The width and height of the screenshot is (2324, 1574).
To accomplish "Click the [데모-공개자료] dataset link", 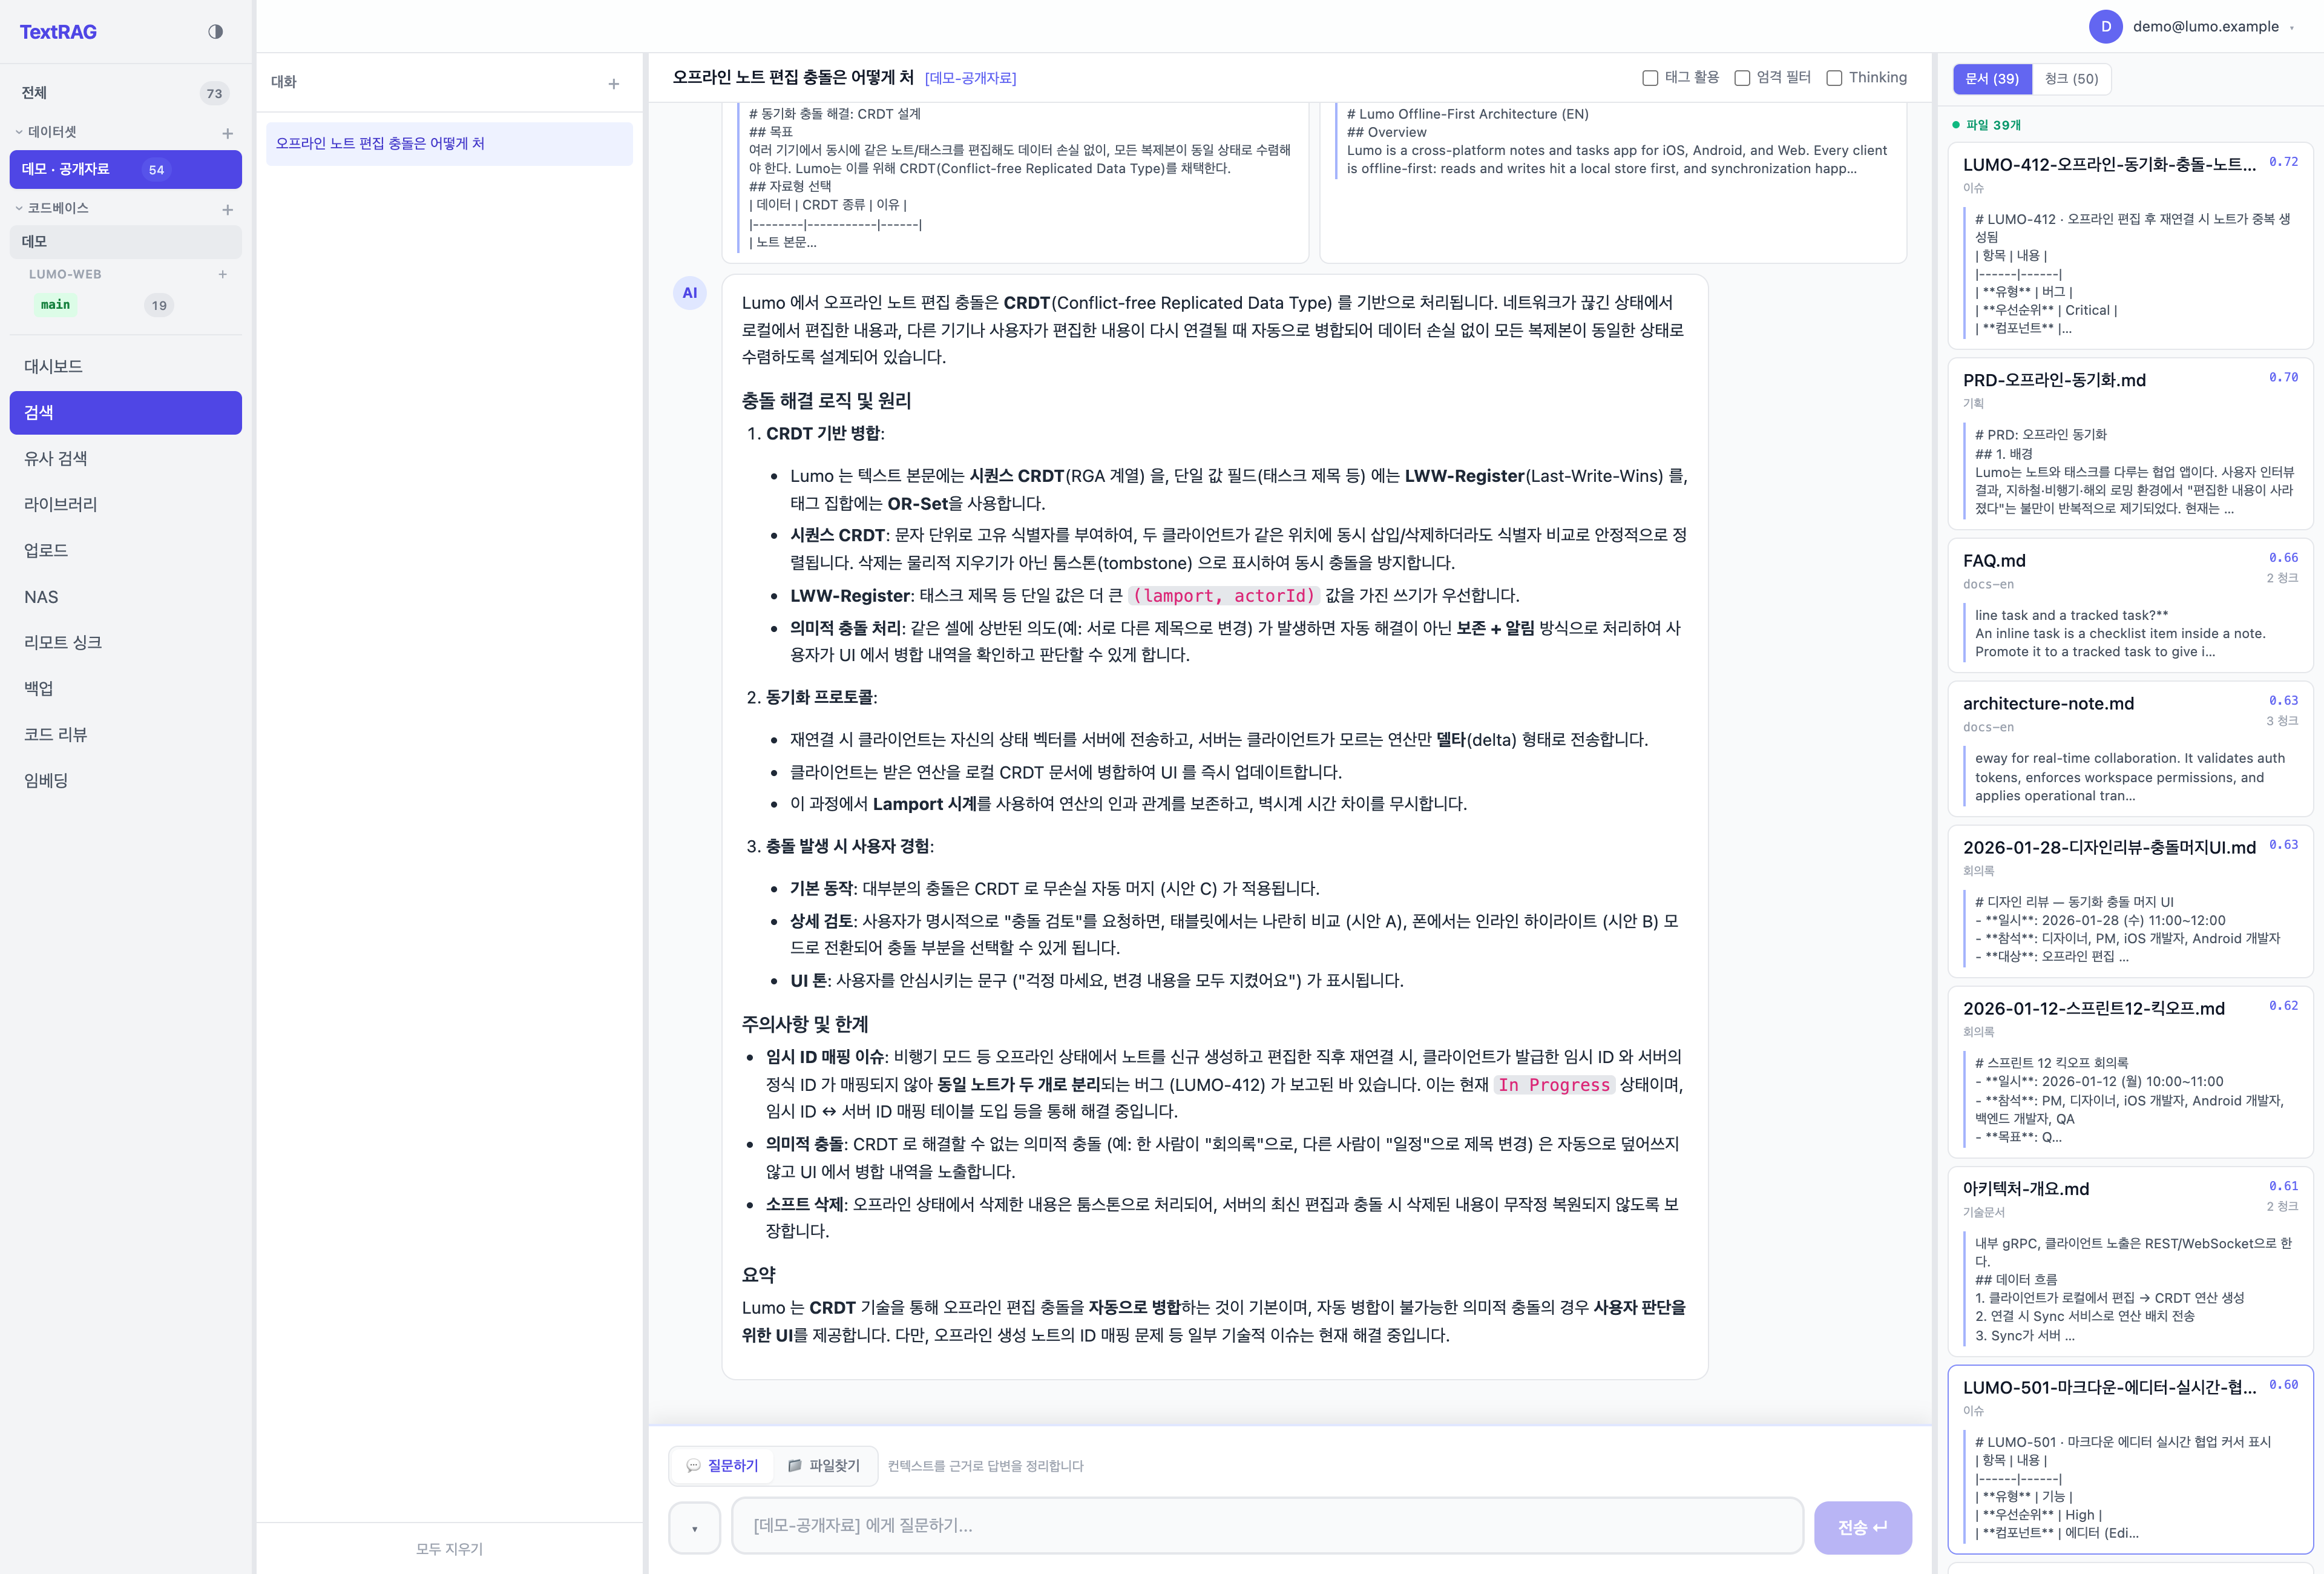I will pos(970,78).
